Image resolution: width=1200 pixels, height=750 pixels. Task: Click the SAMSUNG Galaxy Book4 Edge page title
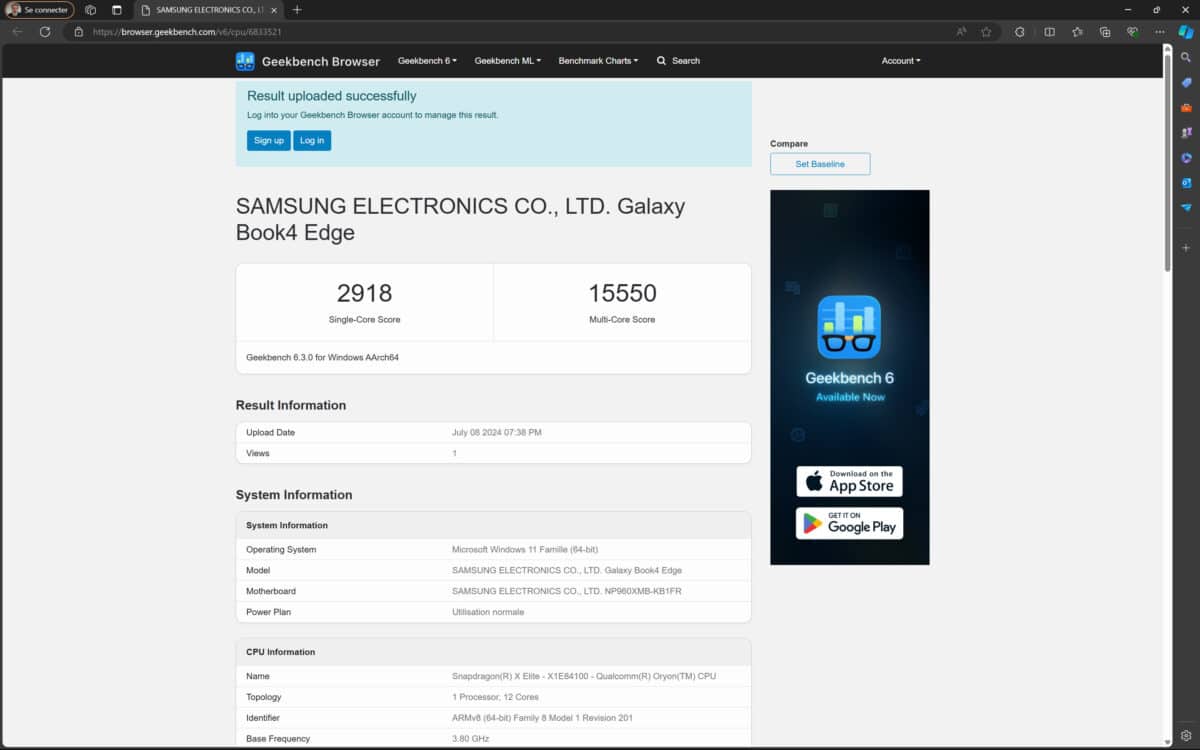tap(461, 219)
